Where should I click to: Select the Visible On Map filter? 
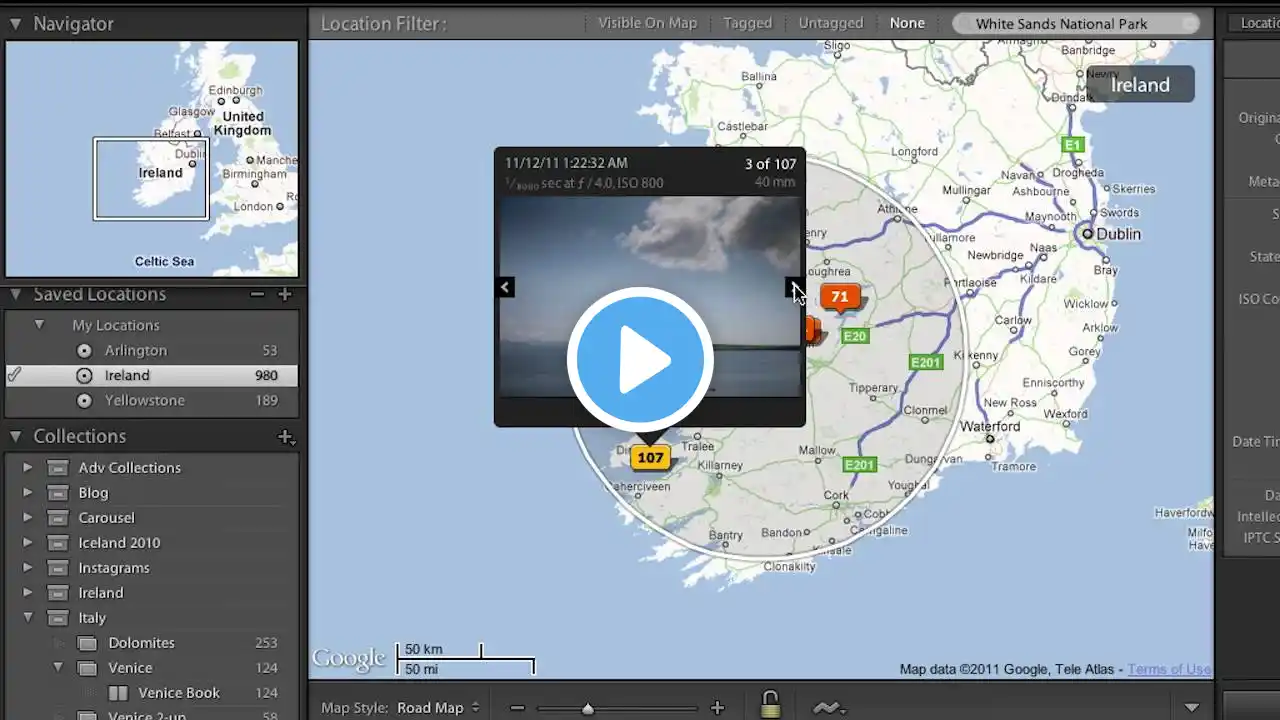coord(647,23)
